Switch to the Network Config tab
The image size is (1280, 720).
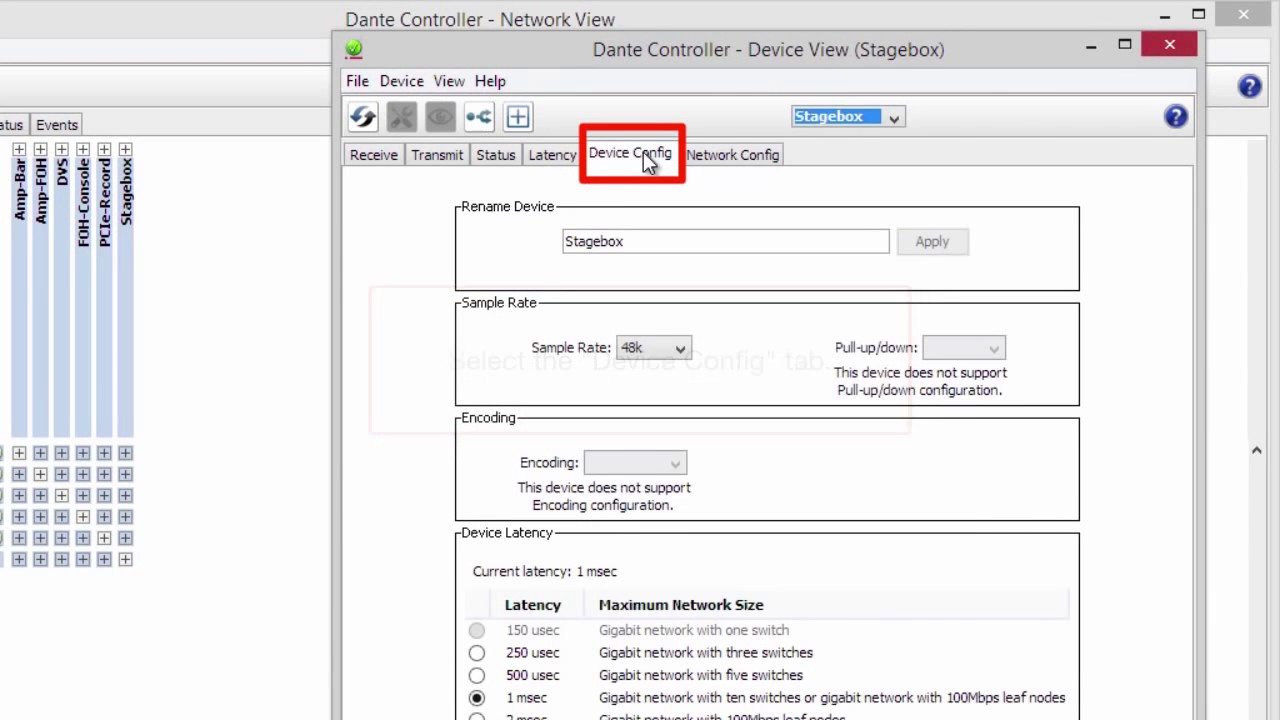click(x=733, y=155)
